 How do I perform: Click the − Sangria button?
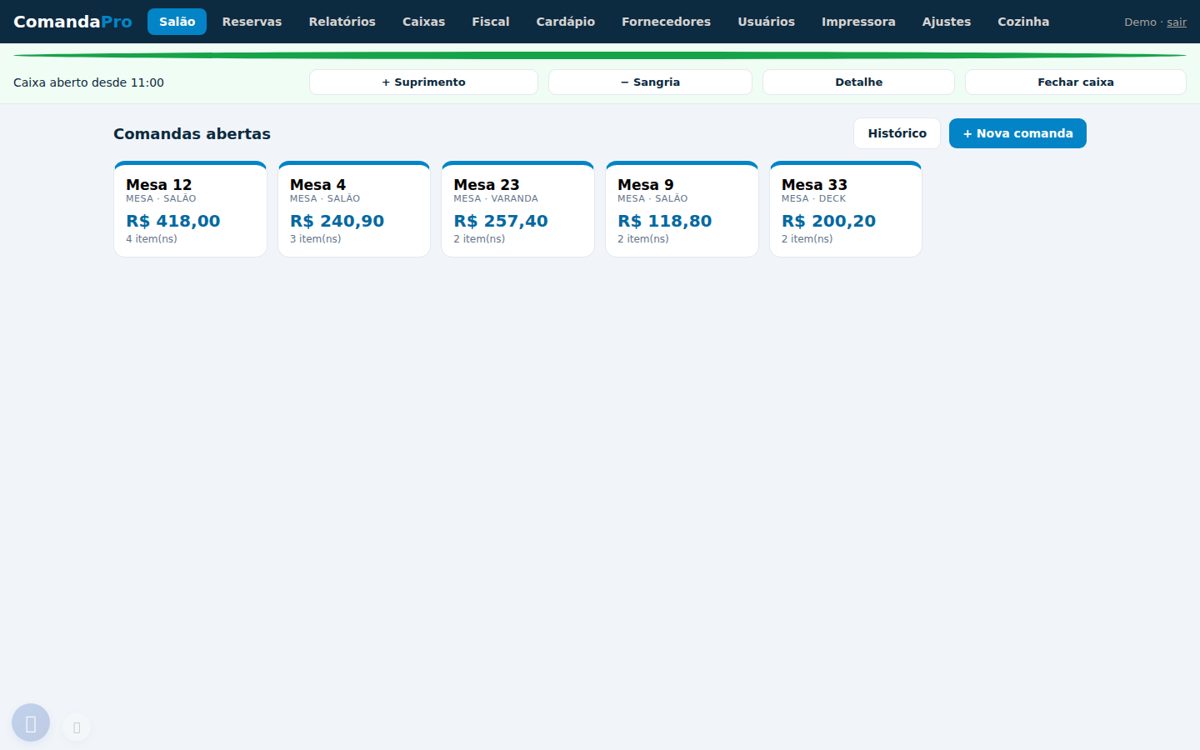pyautogui.click(x=650, y=82)
